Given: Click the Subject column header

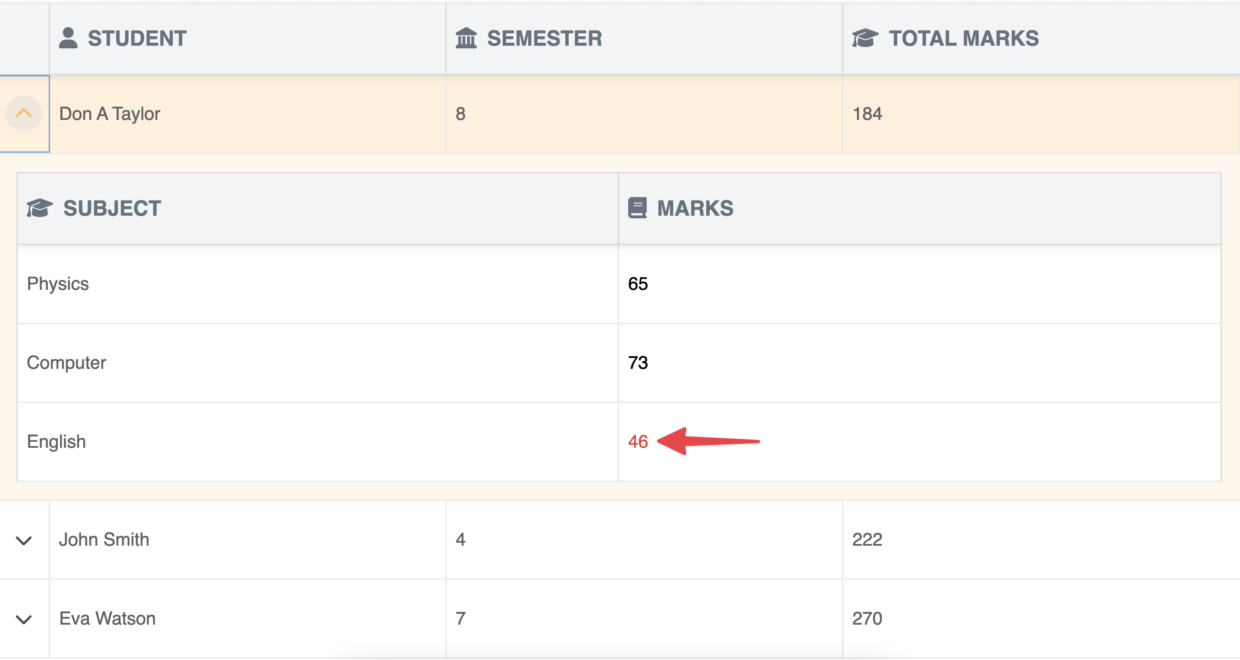Looking at the screenshot, I should tap(112, 208).
